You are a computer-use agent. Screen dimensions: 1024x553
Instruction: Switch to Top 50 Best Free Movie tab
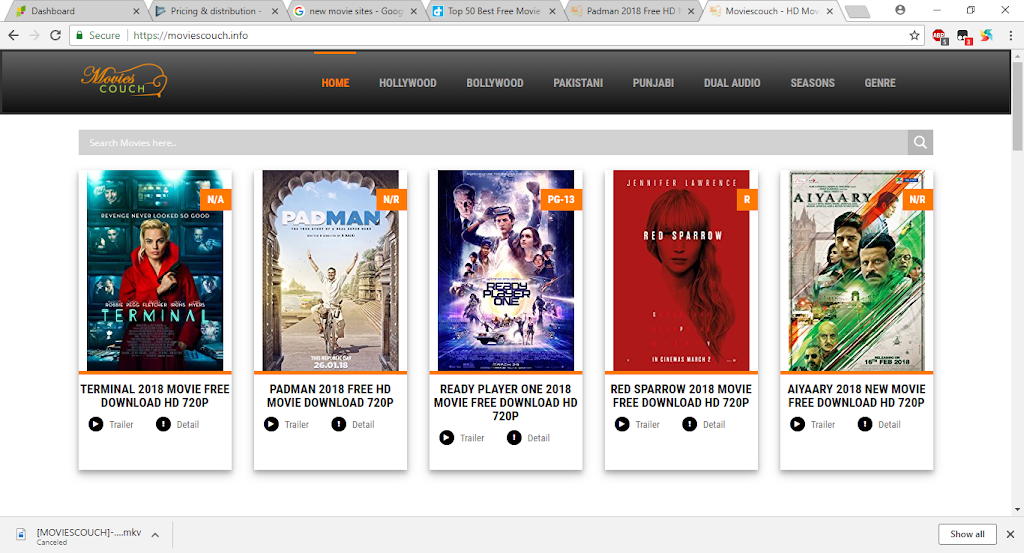[494, 11]
